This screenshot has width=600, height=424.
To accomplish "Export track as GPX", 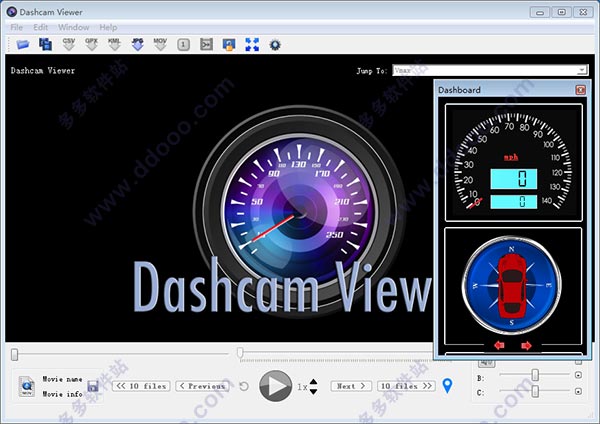I will click(x=91, y=44).
